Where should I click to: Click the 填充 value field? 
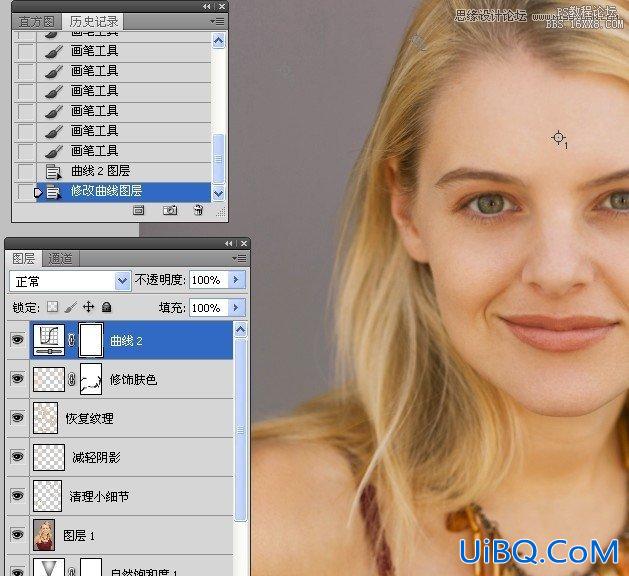coord(209,308)
